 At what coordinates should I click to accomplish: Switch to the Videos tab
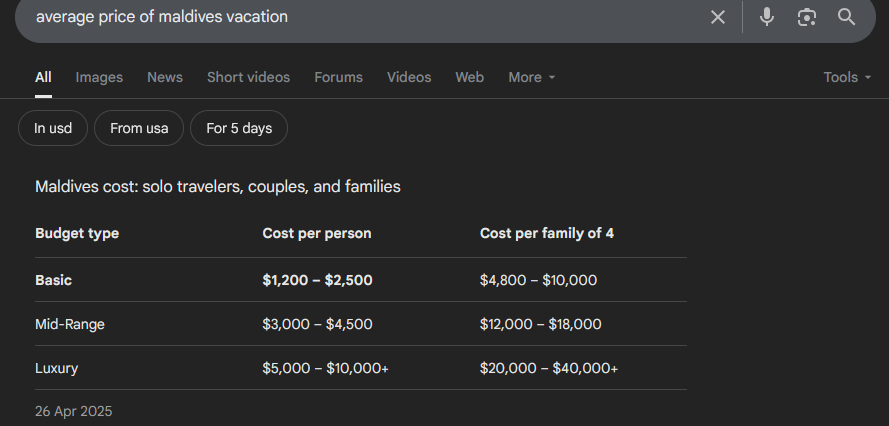tap(409, 77)
